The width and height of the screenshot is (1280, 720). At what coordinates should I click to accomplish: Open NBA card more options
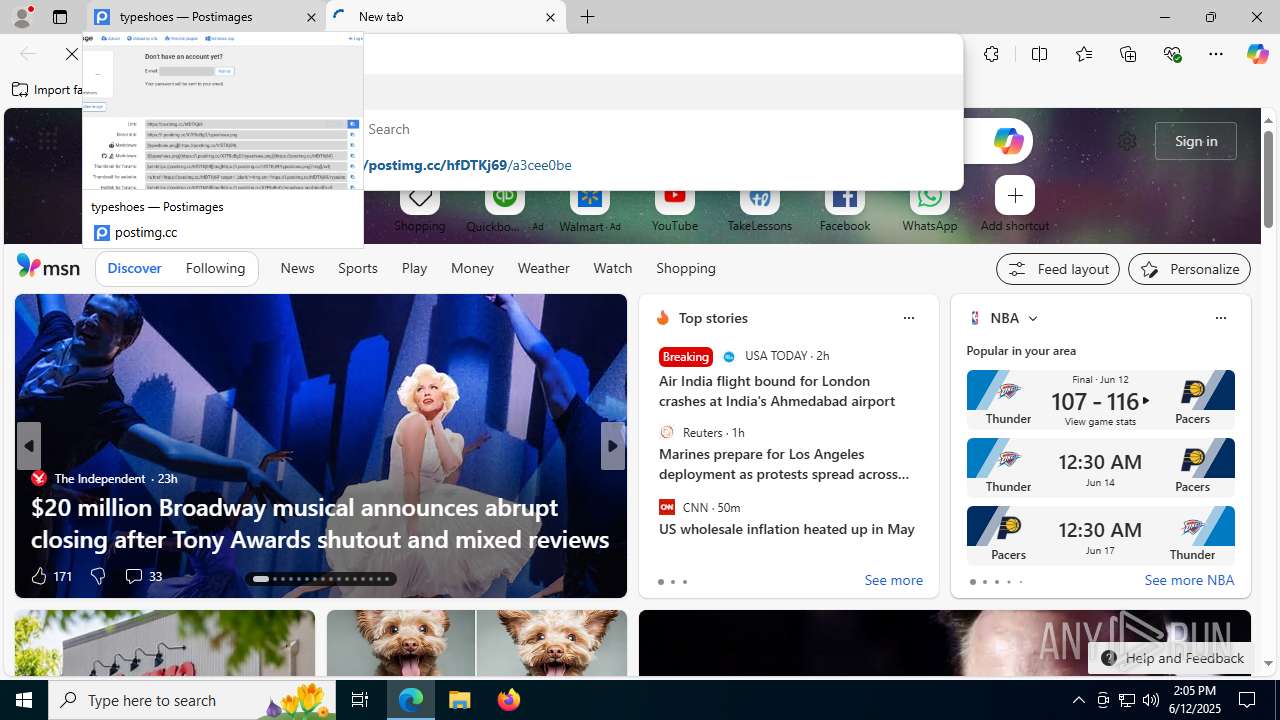1220,318
